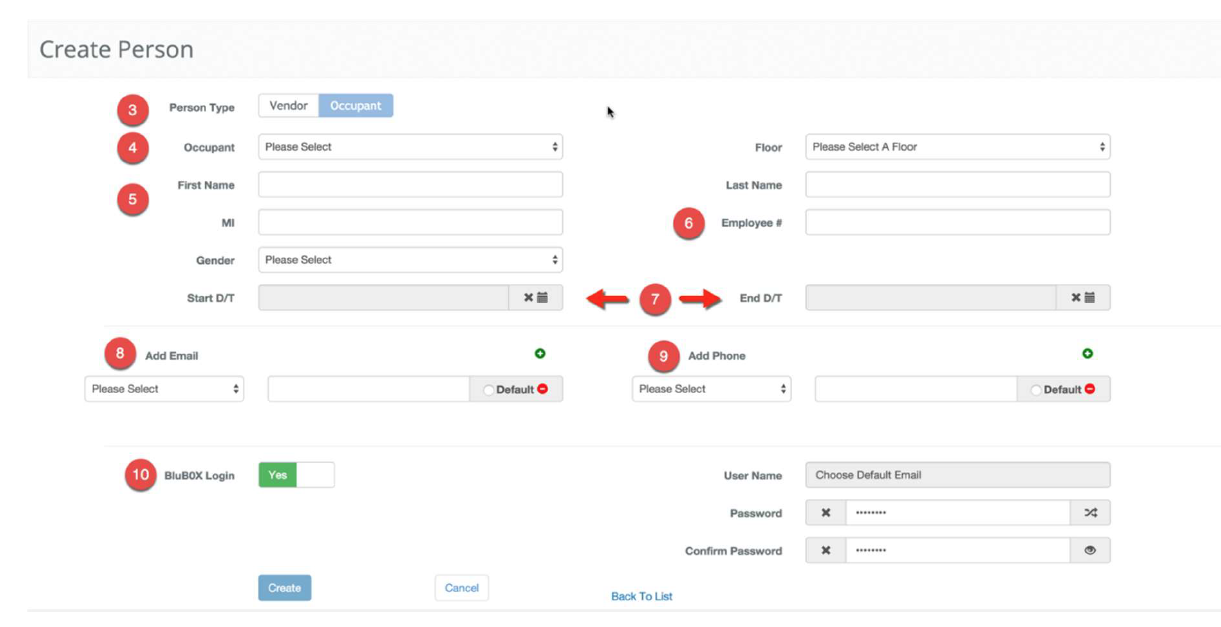Open the Start D/T calendar picker
The image size is (1221, 627).
[x=542, y=298]
